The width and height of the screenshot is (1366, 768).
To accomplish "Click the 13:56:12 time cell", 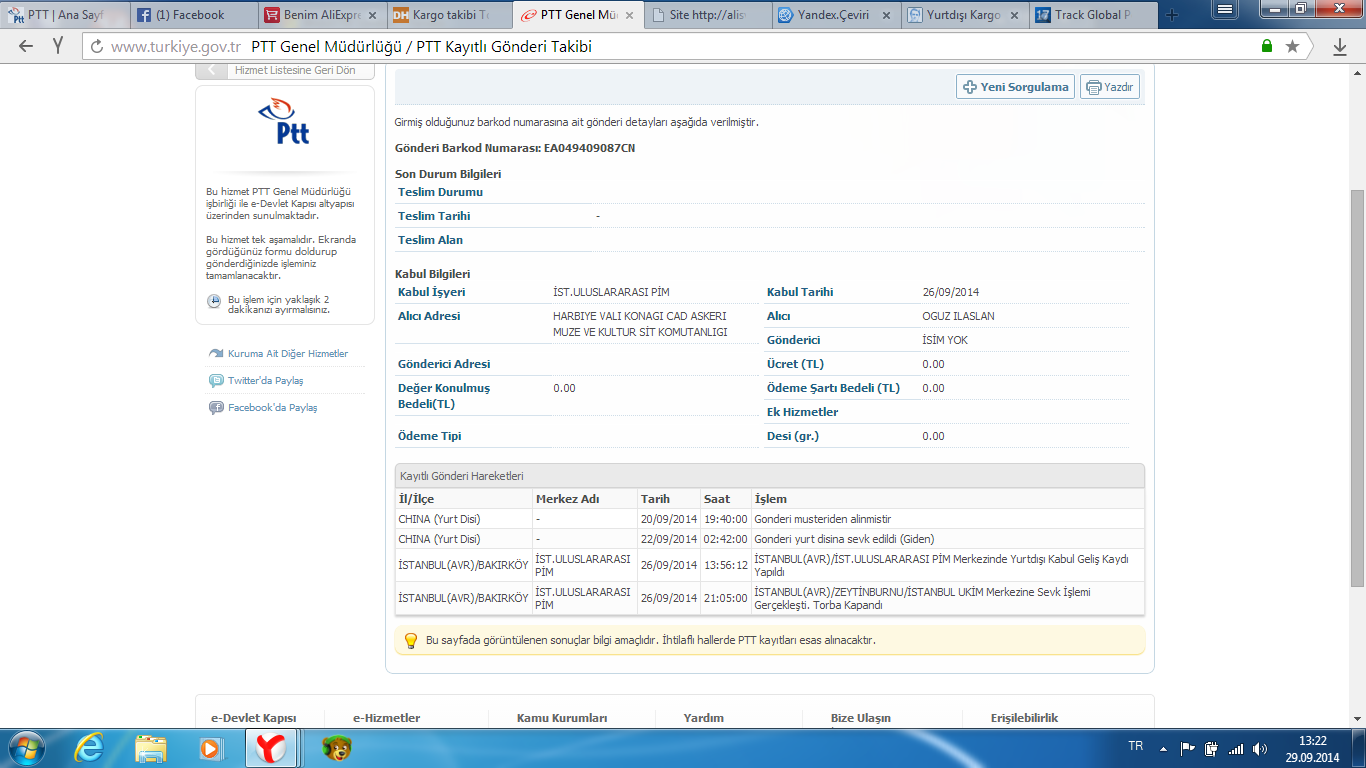I will 725,565.
